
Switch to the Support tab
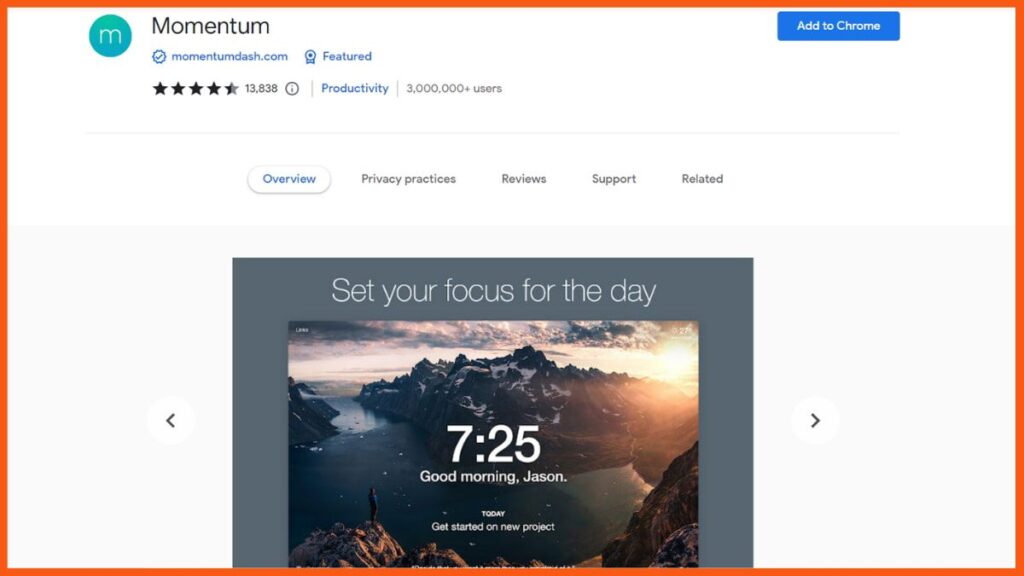pos(614,179)
